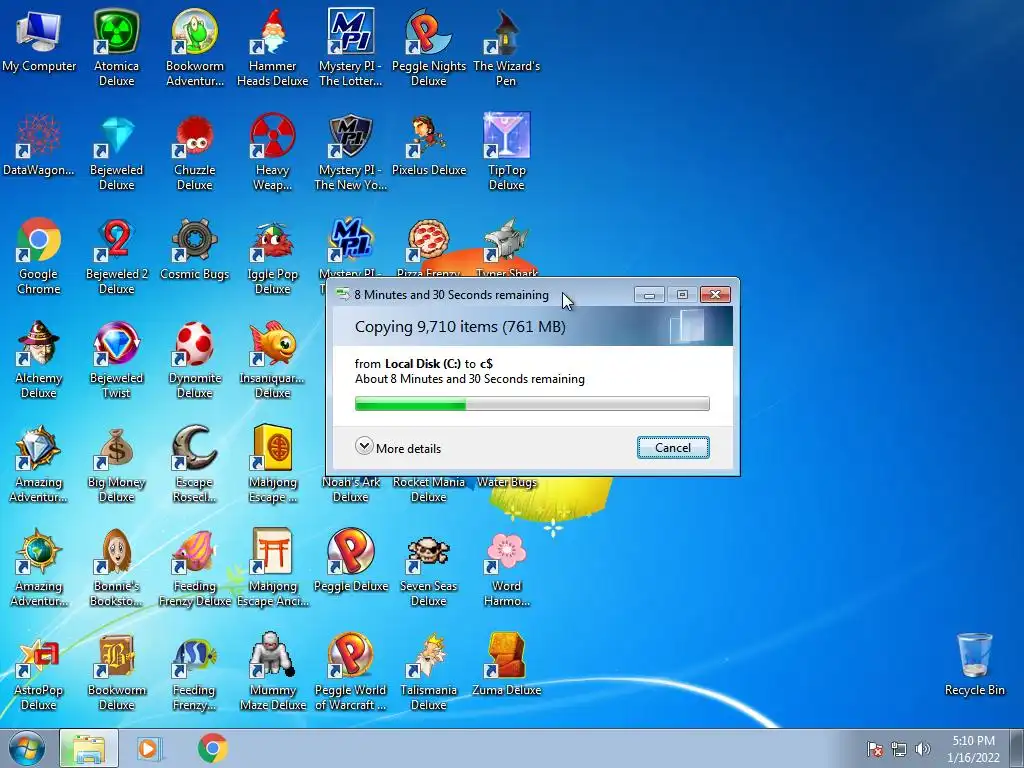Close the copy progress dialog

715,295
